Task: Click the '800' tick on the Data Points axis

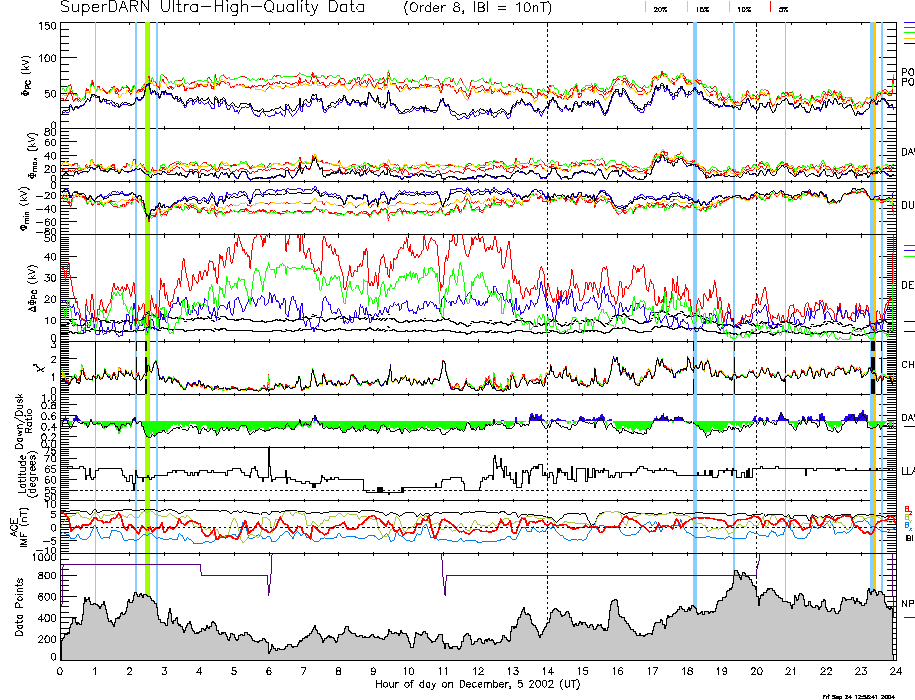Action: 48,576
